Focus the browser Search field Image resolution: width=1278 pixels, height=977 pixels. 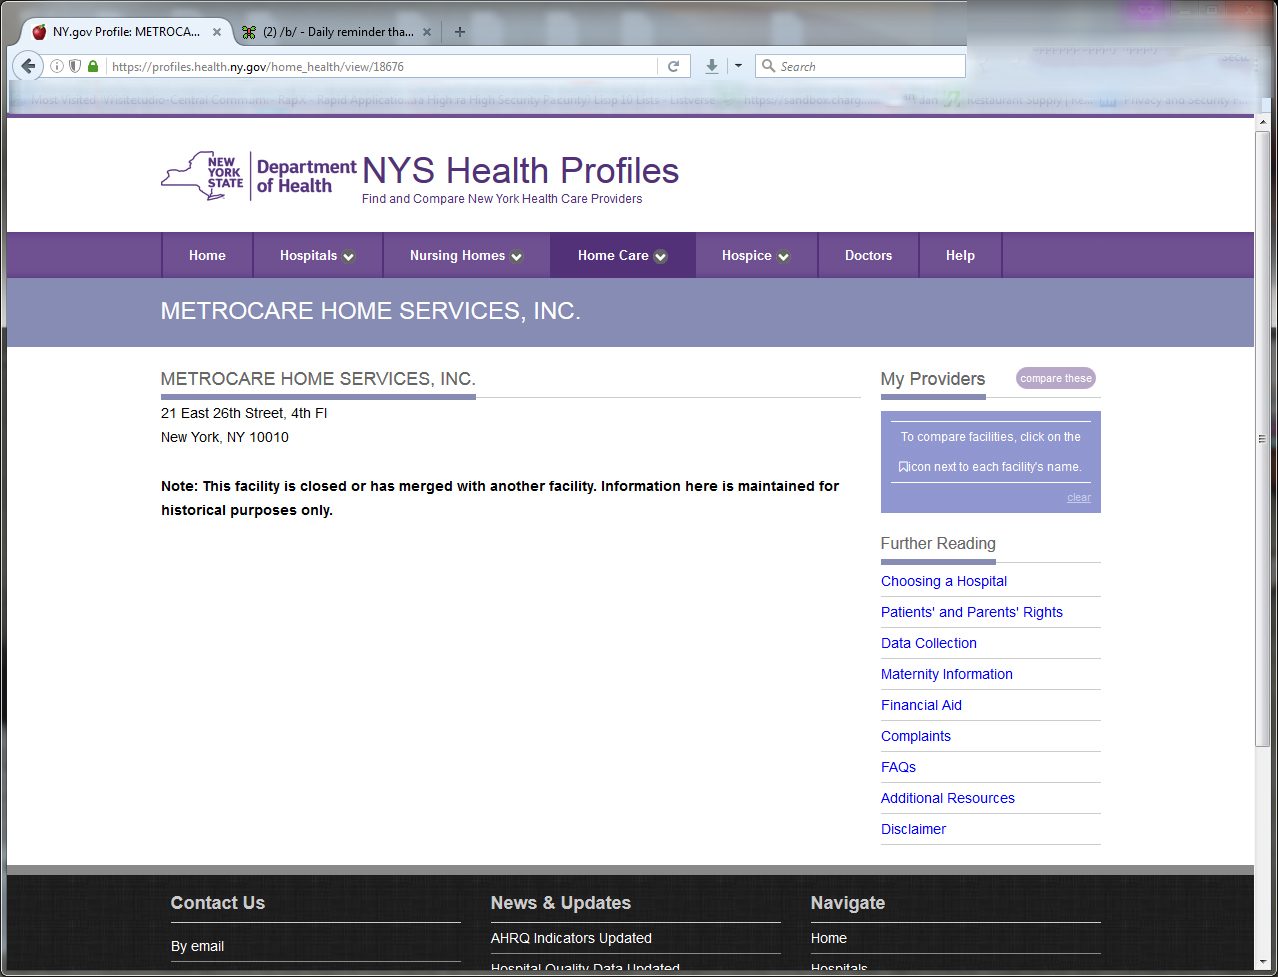coord(860,66)
